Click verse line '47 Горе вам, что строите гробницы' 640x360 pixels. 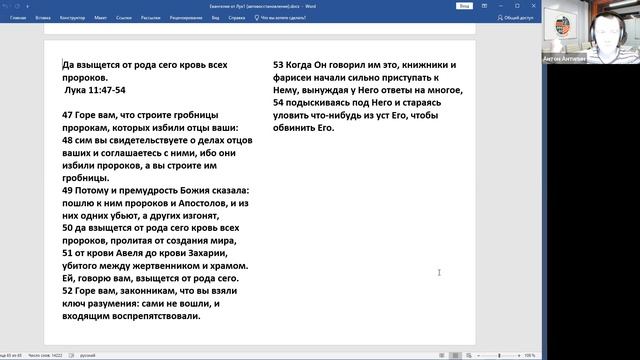[140, 115]
